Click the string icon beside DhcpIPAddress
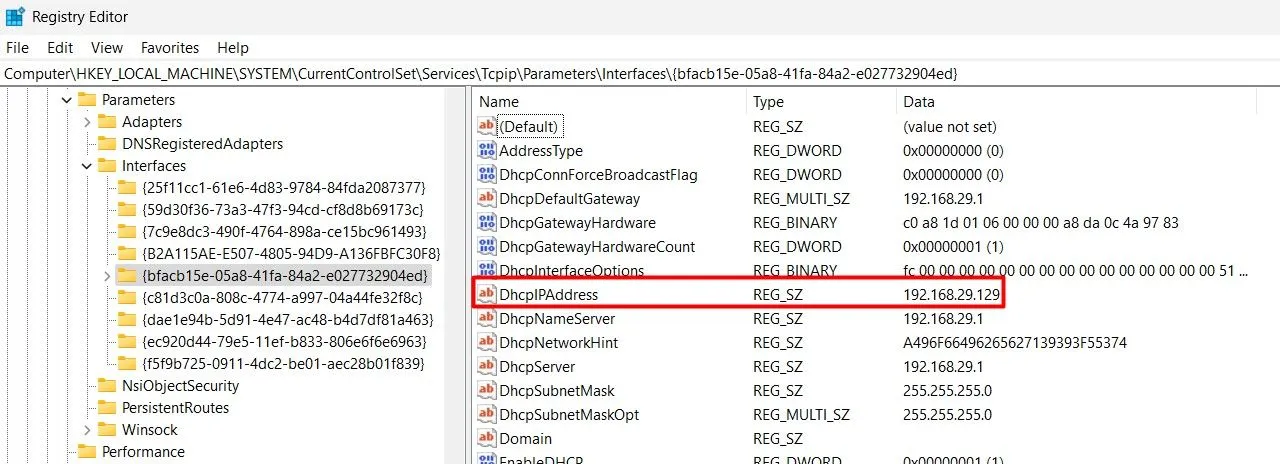This screenshot has width=1280, height=464. point(487,294)
